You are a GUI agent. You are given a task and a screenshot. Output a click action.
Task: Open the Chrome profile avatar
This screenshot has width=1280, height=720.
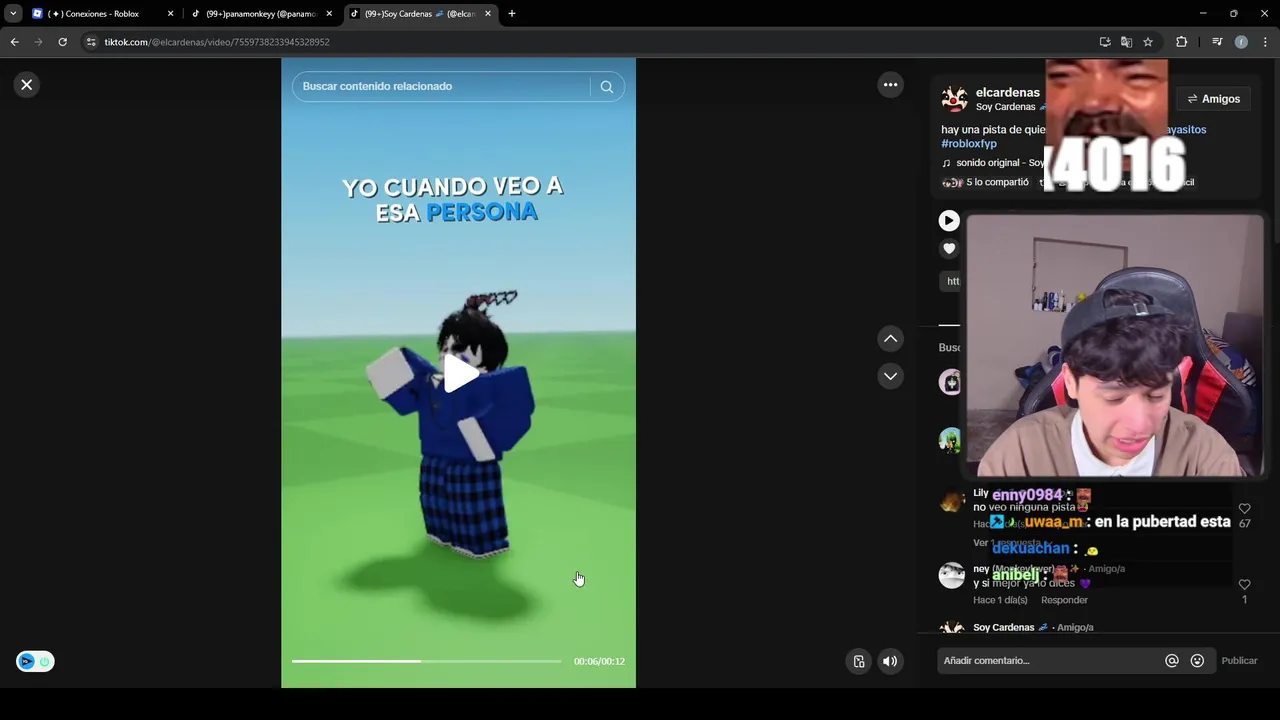(x=1241, y=42)
